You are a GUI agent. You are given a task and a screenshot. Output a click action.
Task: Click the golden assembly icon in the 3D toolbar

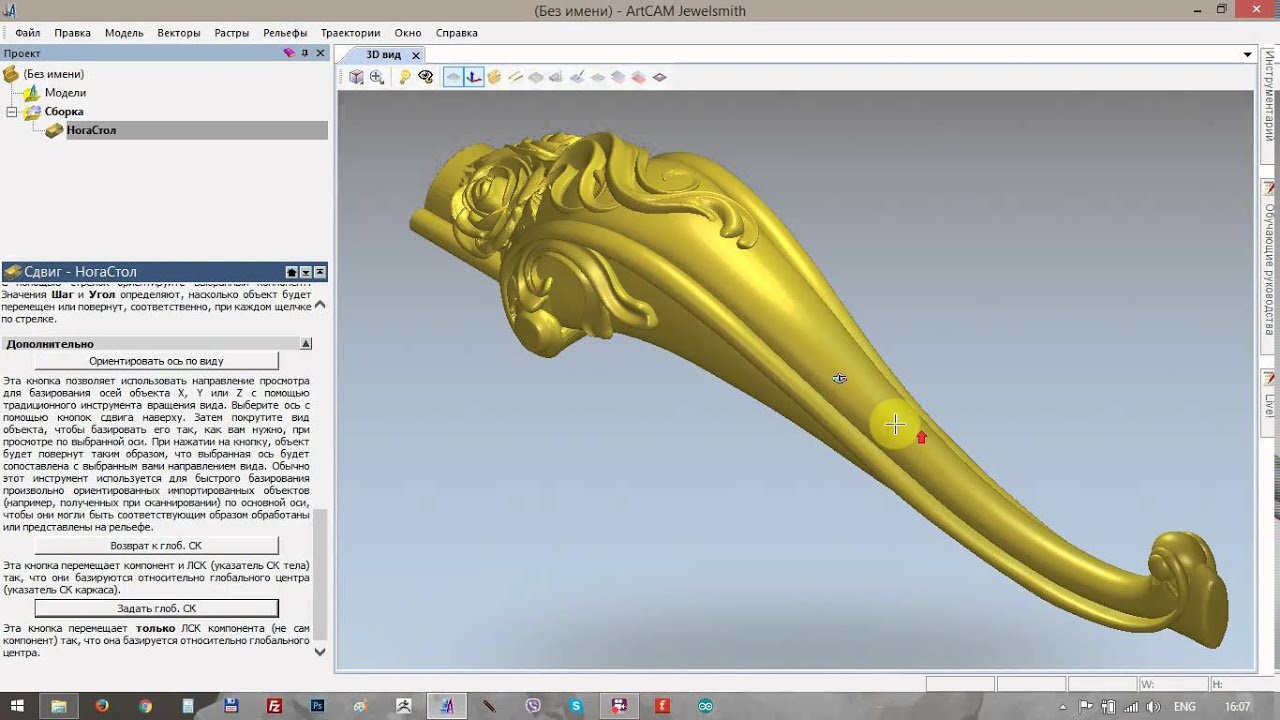pos(494,77)
